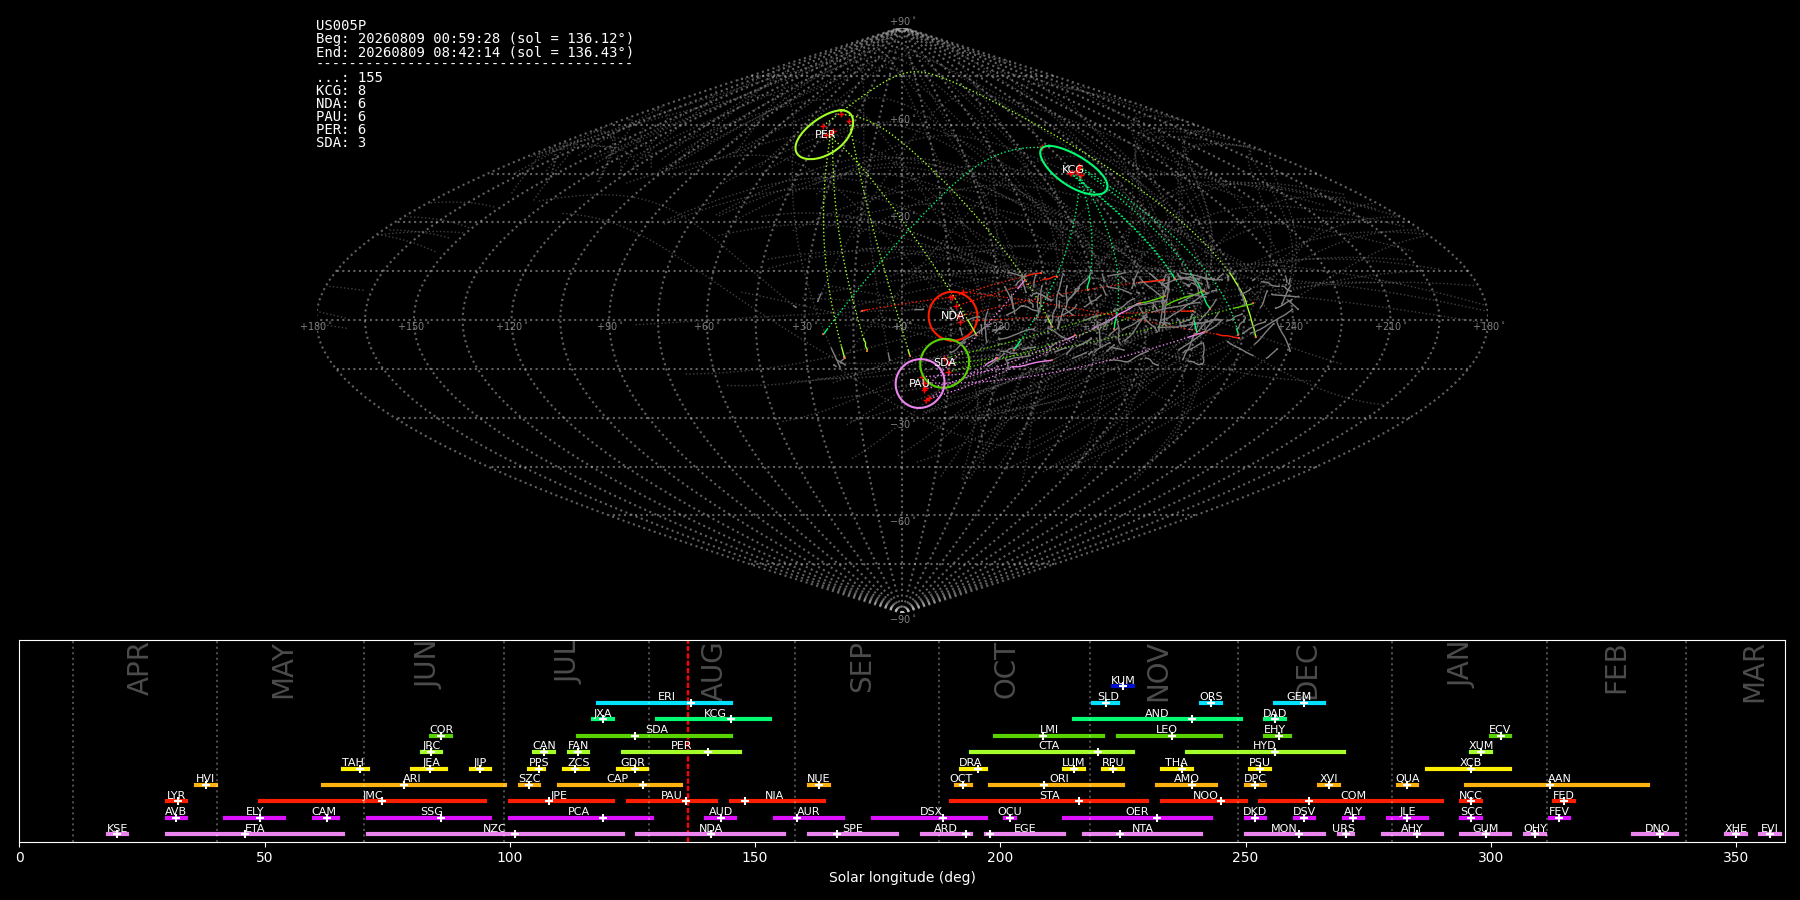Click the red dashed current-date line

688,740
